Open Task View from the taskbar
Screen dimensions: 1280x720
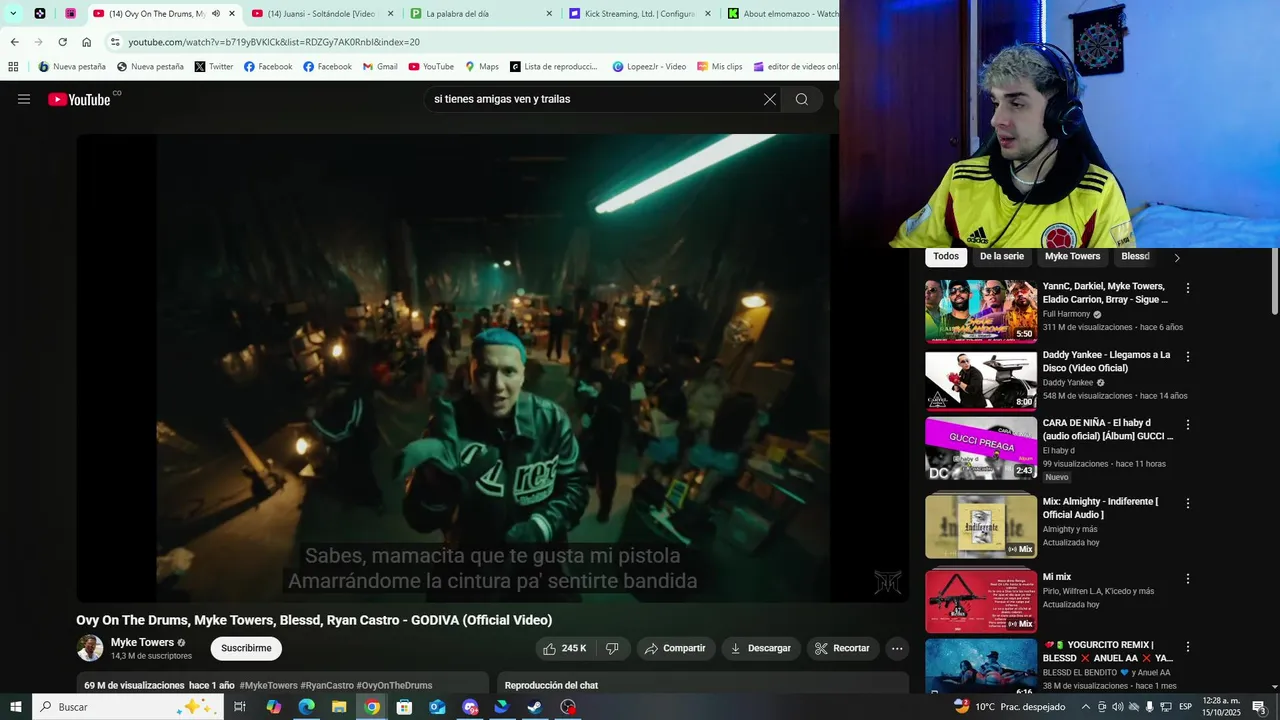coord(240,707)
